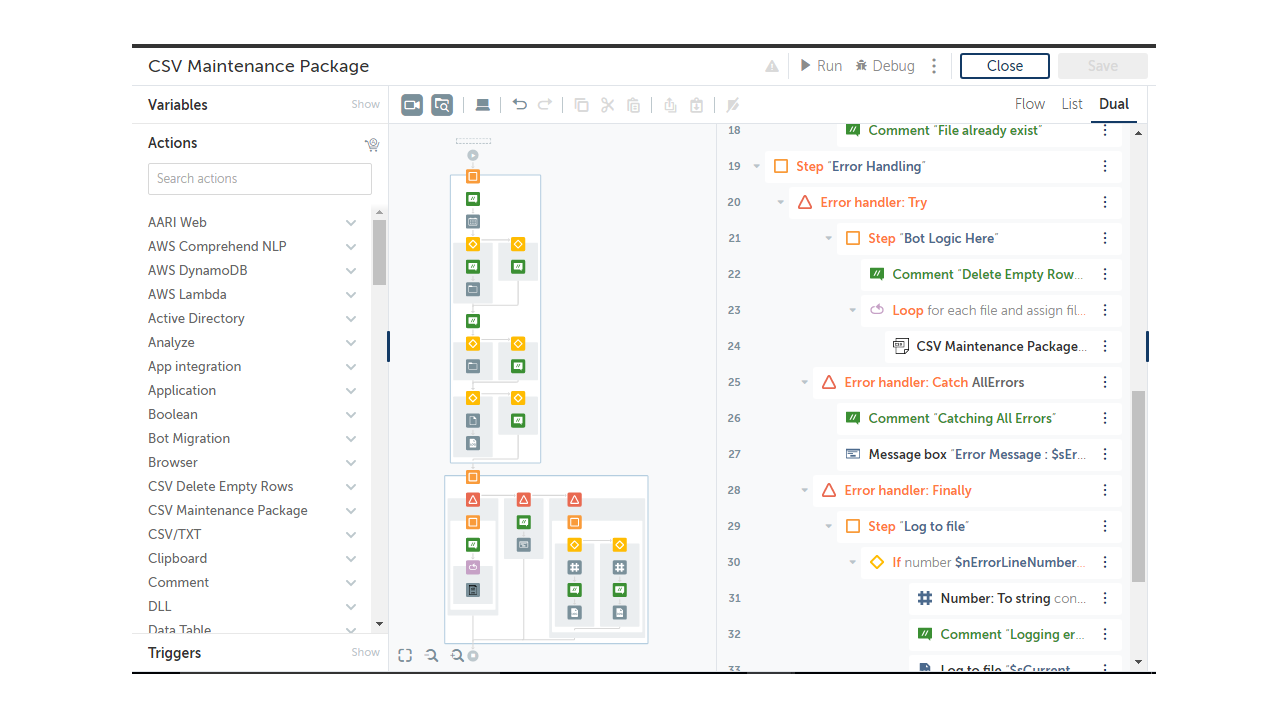Image resolution: width=1280 pixels, height=720 pixels.
Task: Run the bot with the Run button
Action: coord(821,66)
